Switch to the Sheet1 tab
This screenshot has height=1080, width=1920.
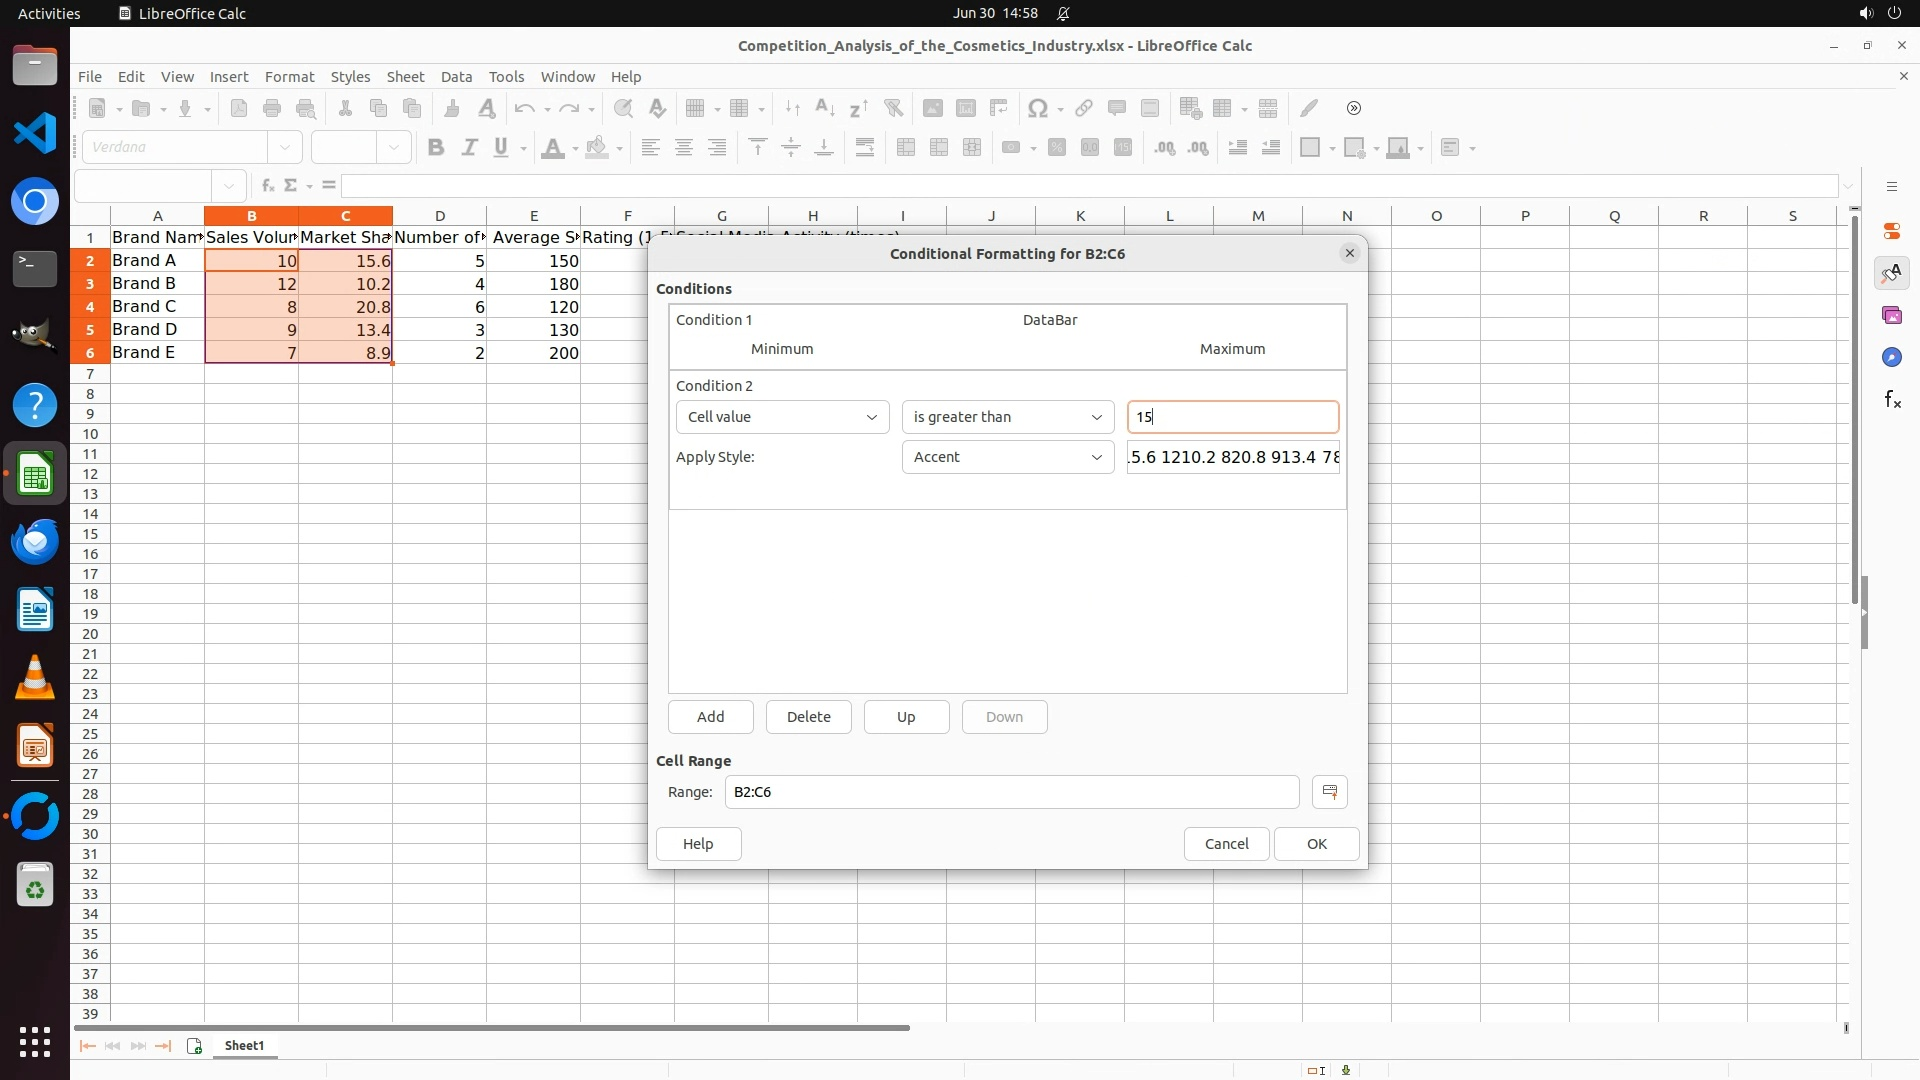pos(244,1046)
